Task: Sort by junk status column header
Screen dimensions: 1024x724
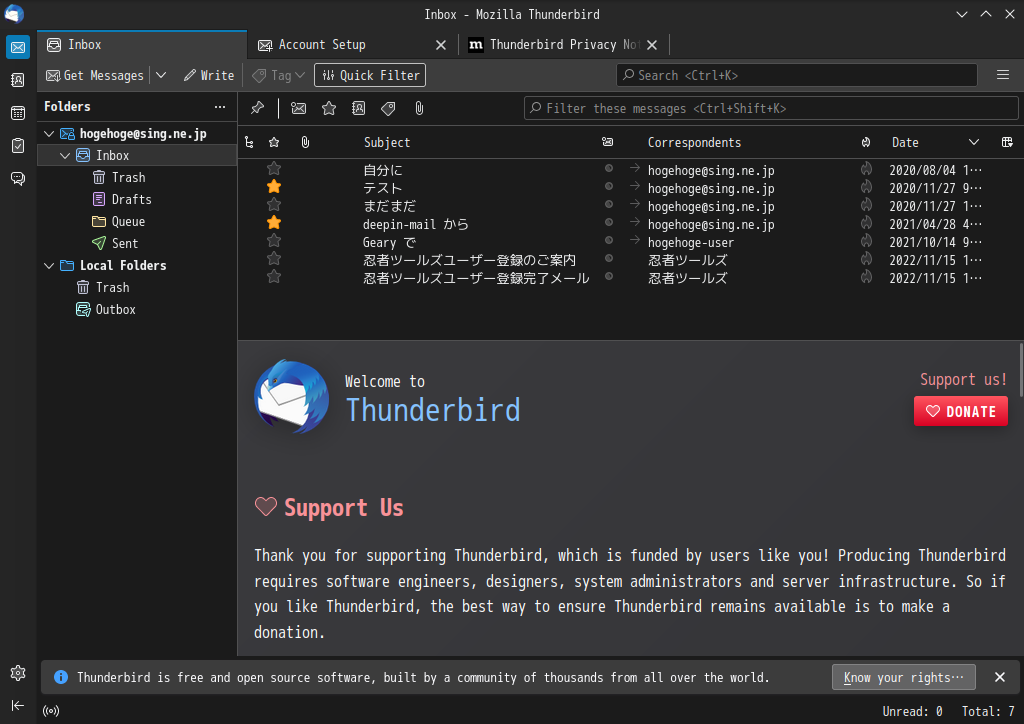Action: 866,142
